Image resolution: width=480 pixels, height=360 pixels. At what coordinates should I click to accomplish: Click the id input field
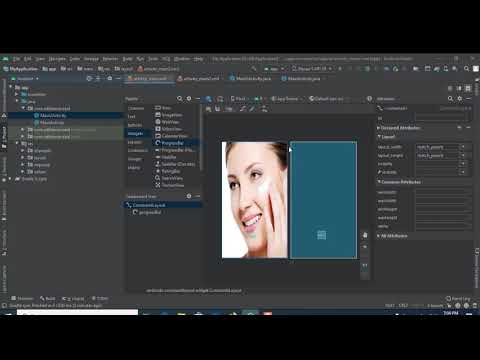442,117
